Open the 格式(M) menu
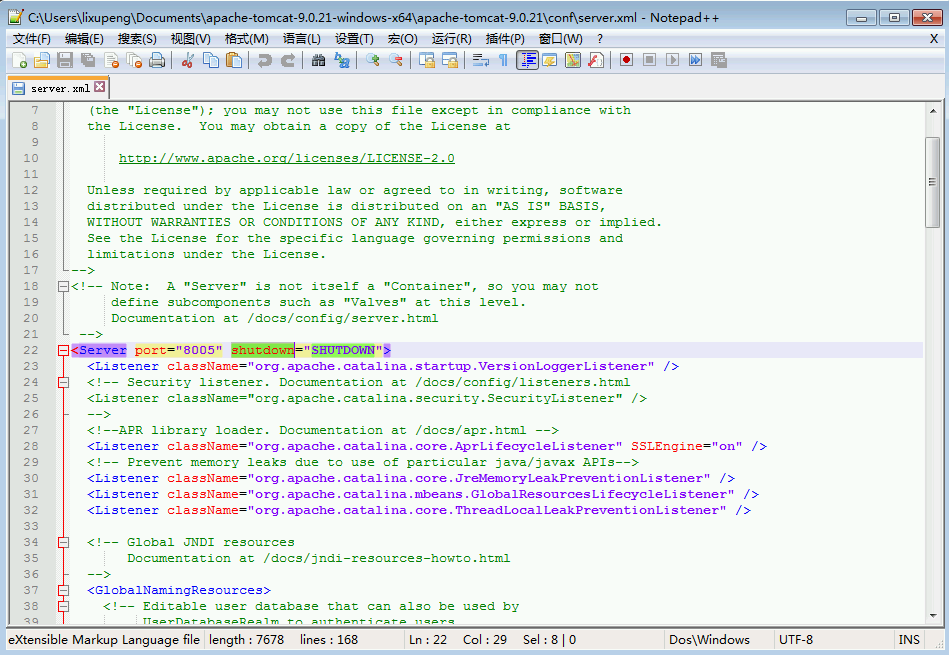 click(x=246, y=39)
